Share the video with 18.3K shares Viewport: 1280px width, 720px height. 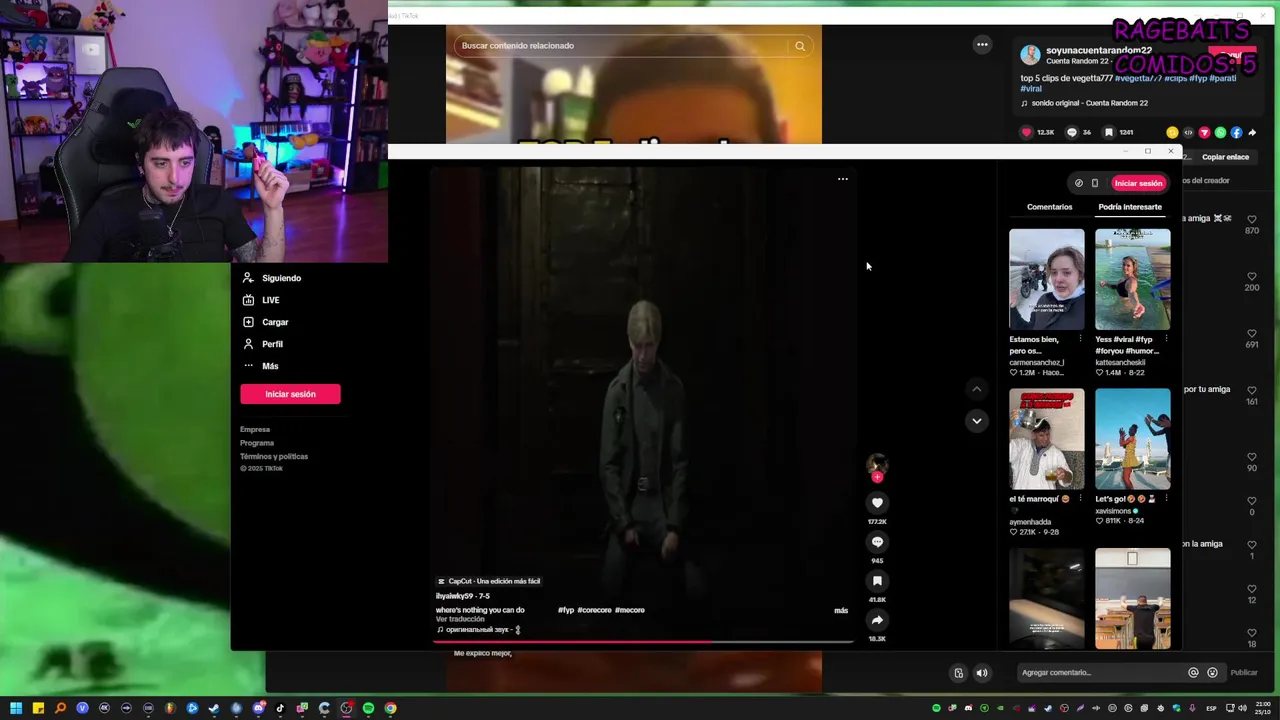pyautogui.click(x=877, y=620)
